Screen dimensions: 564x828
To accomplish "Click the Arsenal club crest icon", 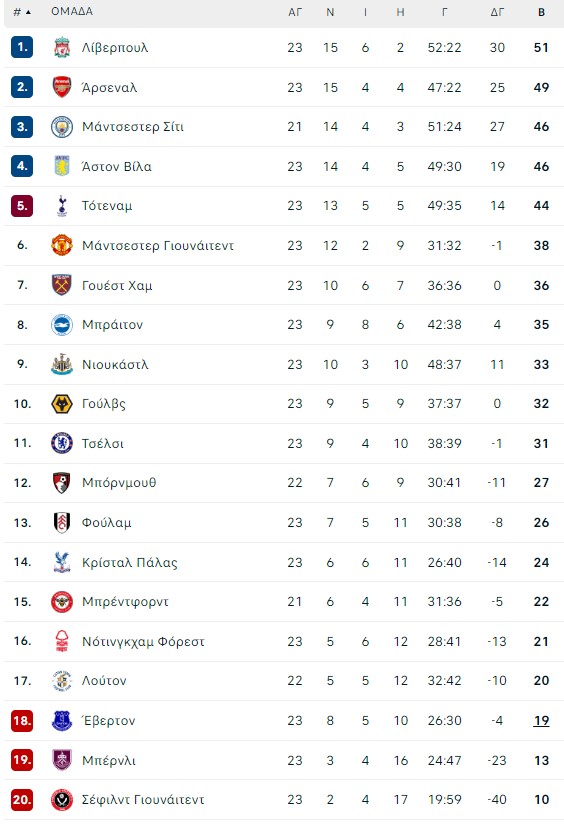I will (x=62, y=87).
